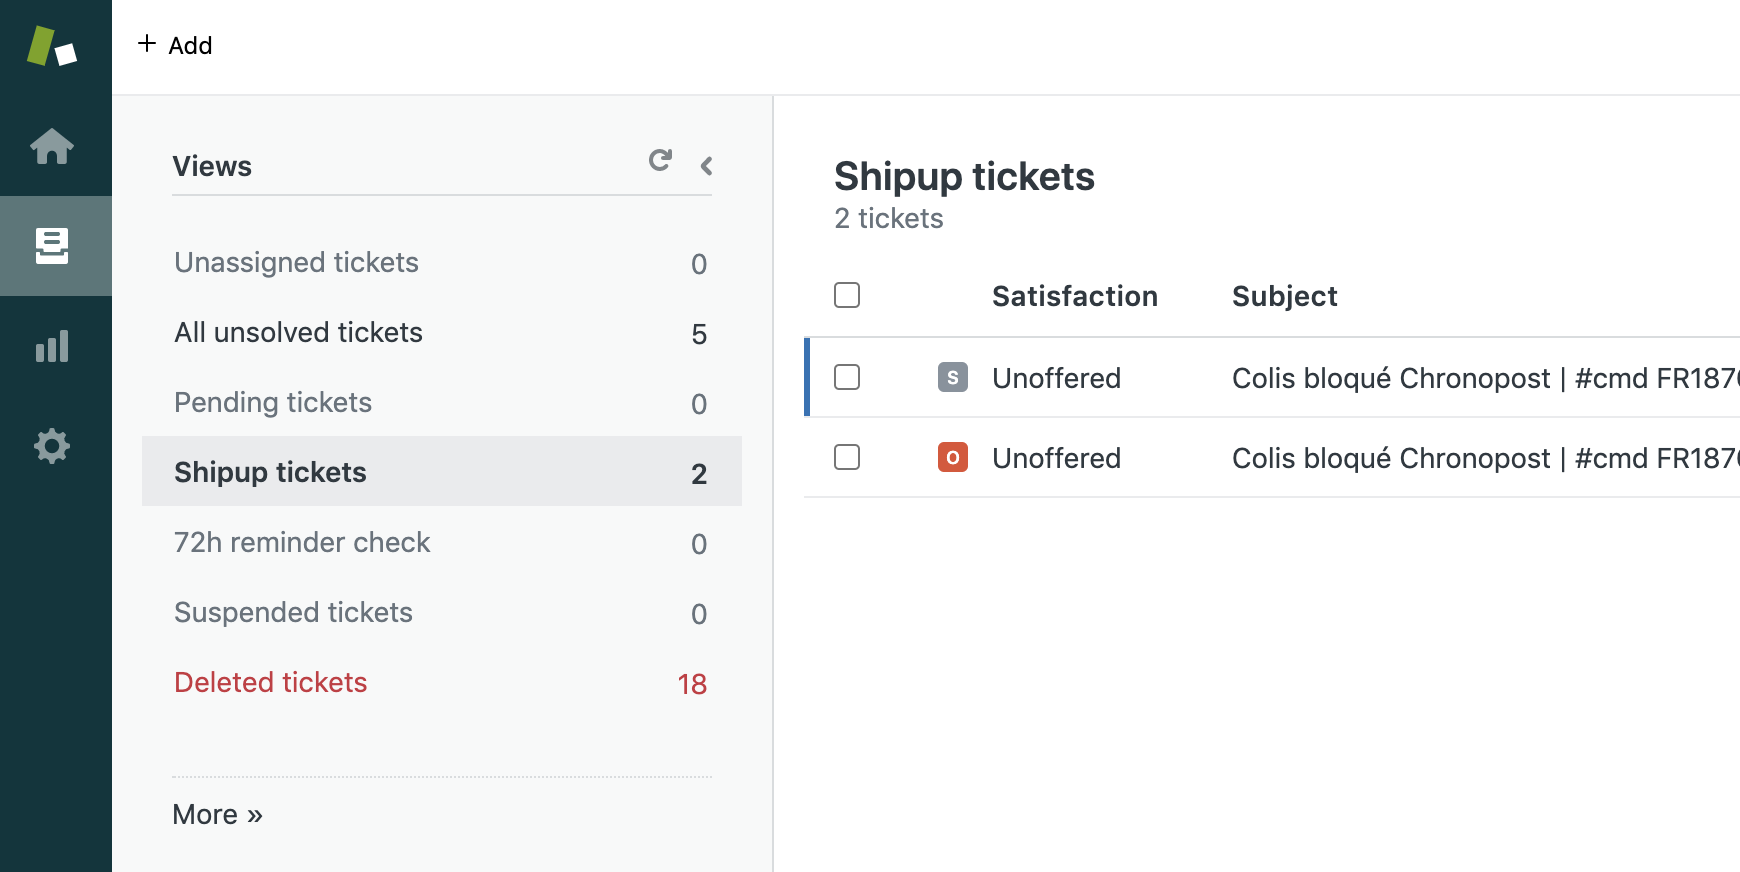The height and width of the screenshot is (872, 1740).
Task: Click the Zendesk logo icon
Action: 52,46
